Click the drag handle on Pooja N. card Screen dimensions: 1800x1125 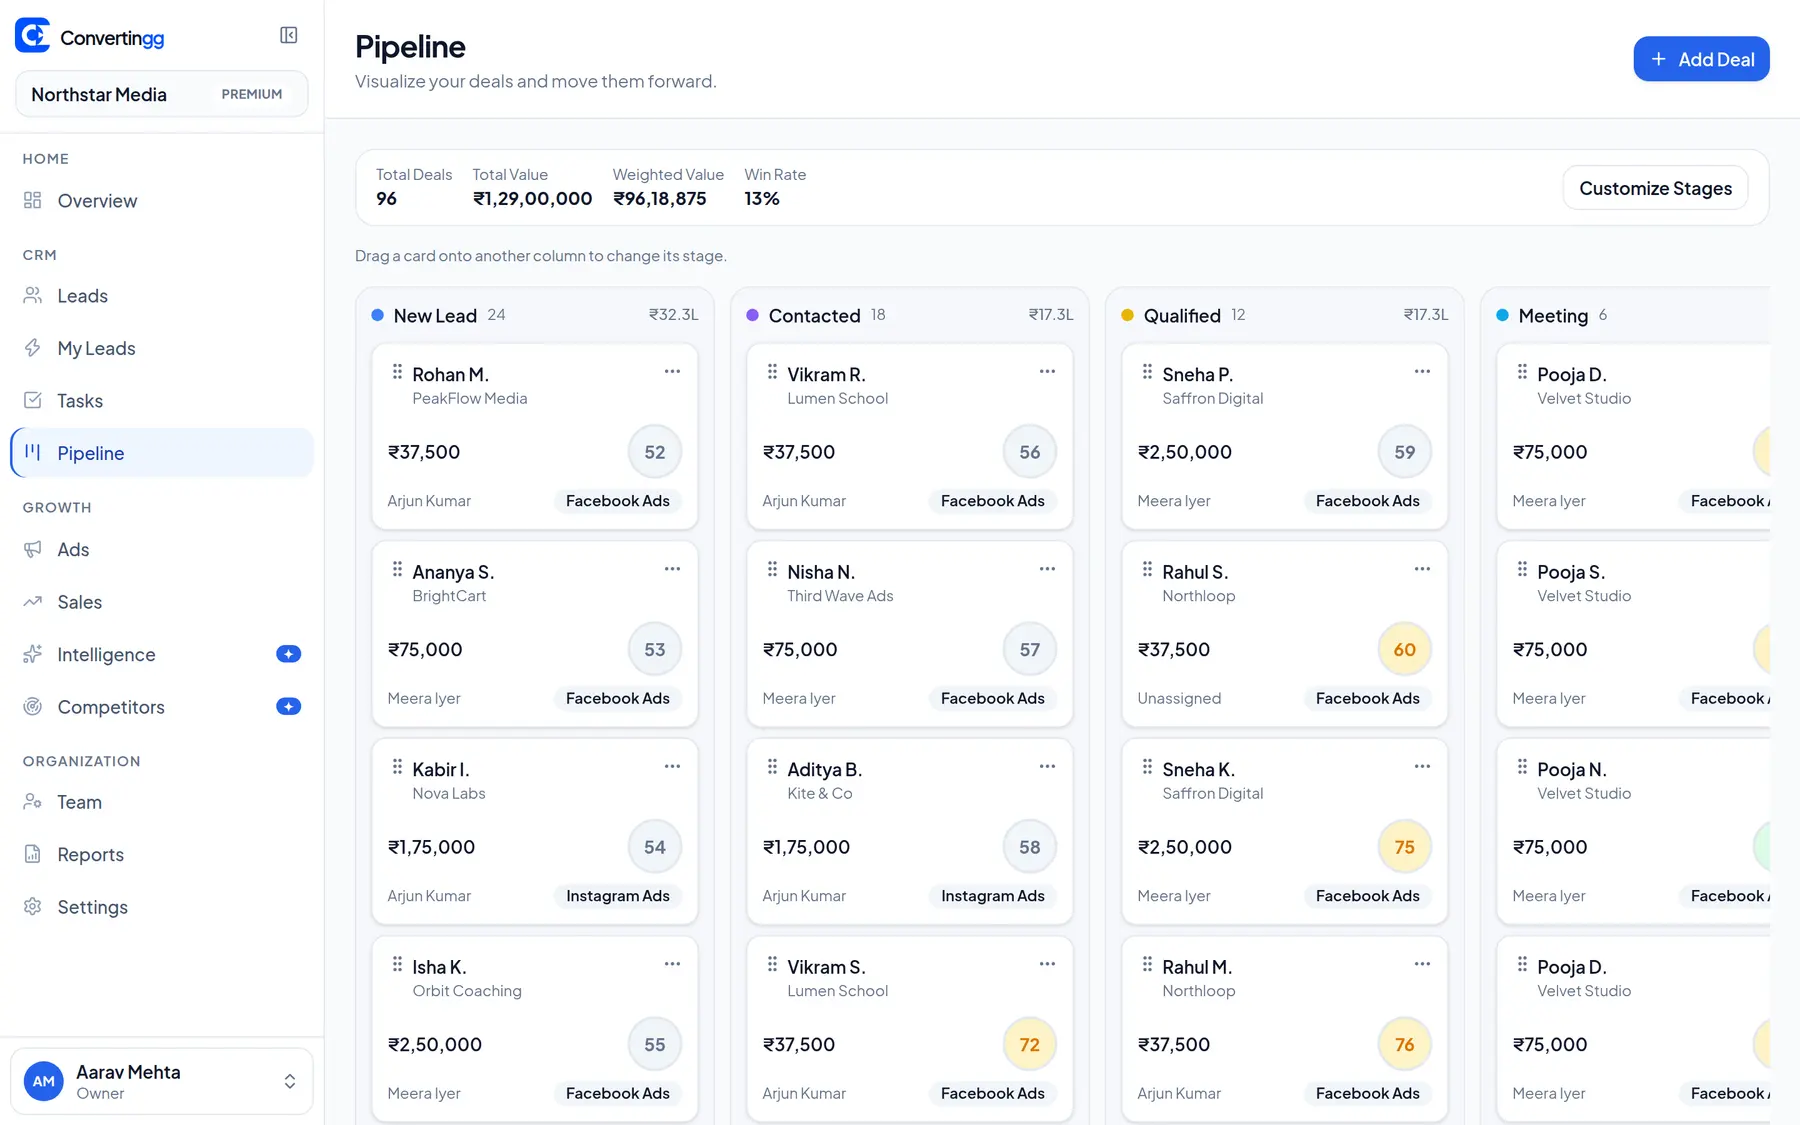click(1522, 767)
